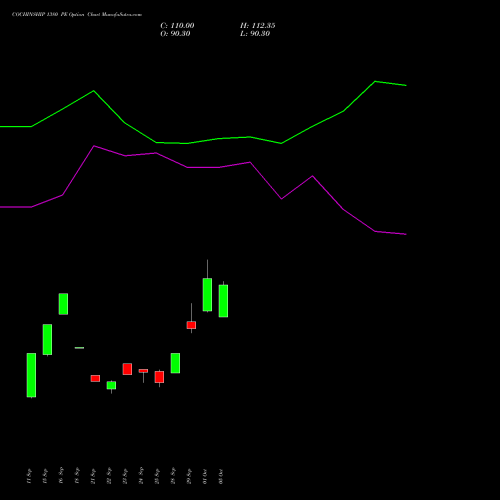Click the open value O: 90.30
This screenshot has height=500, width=500.
pos(175,34)
